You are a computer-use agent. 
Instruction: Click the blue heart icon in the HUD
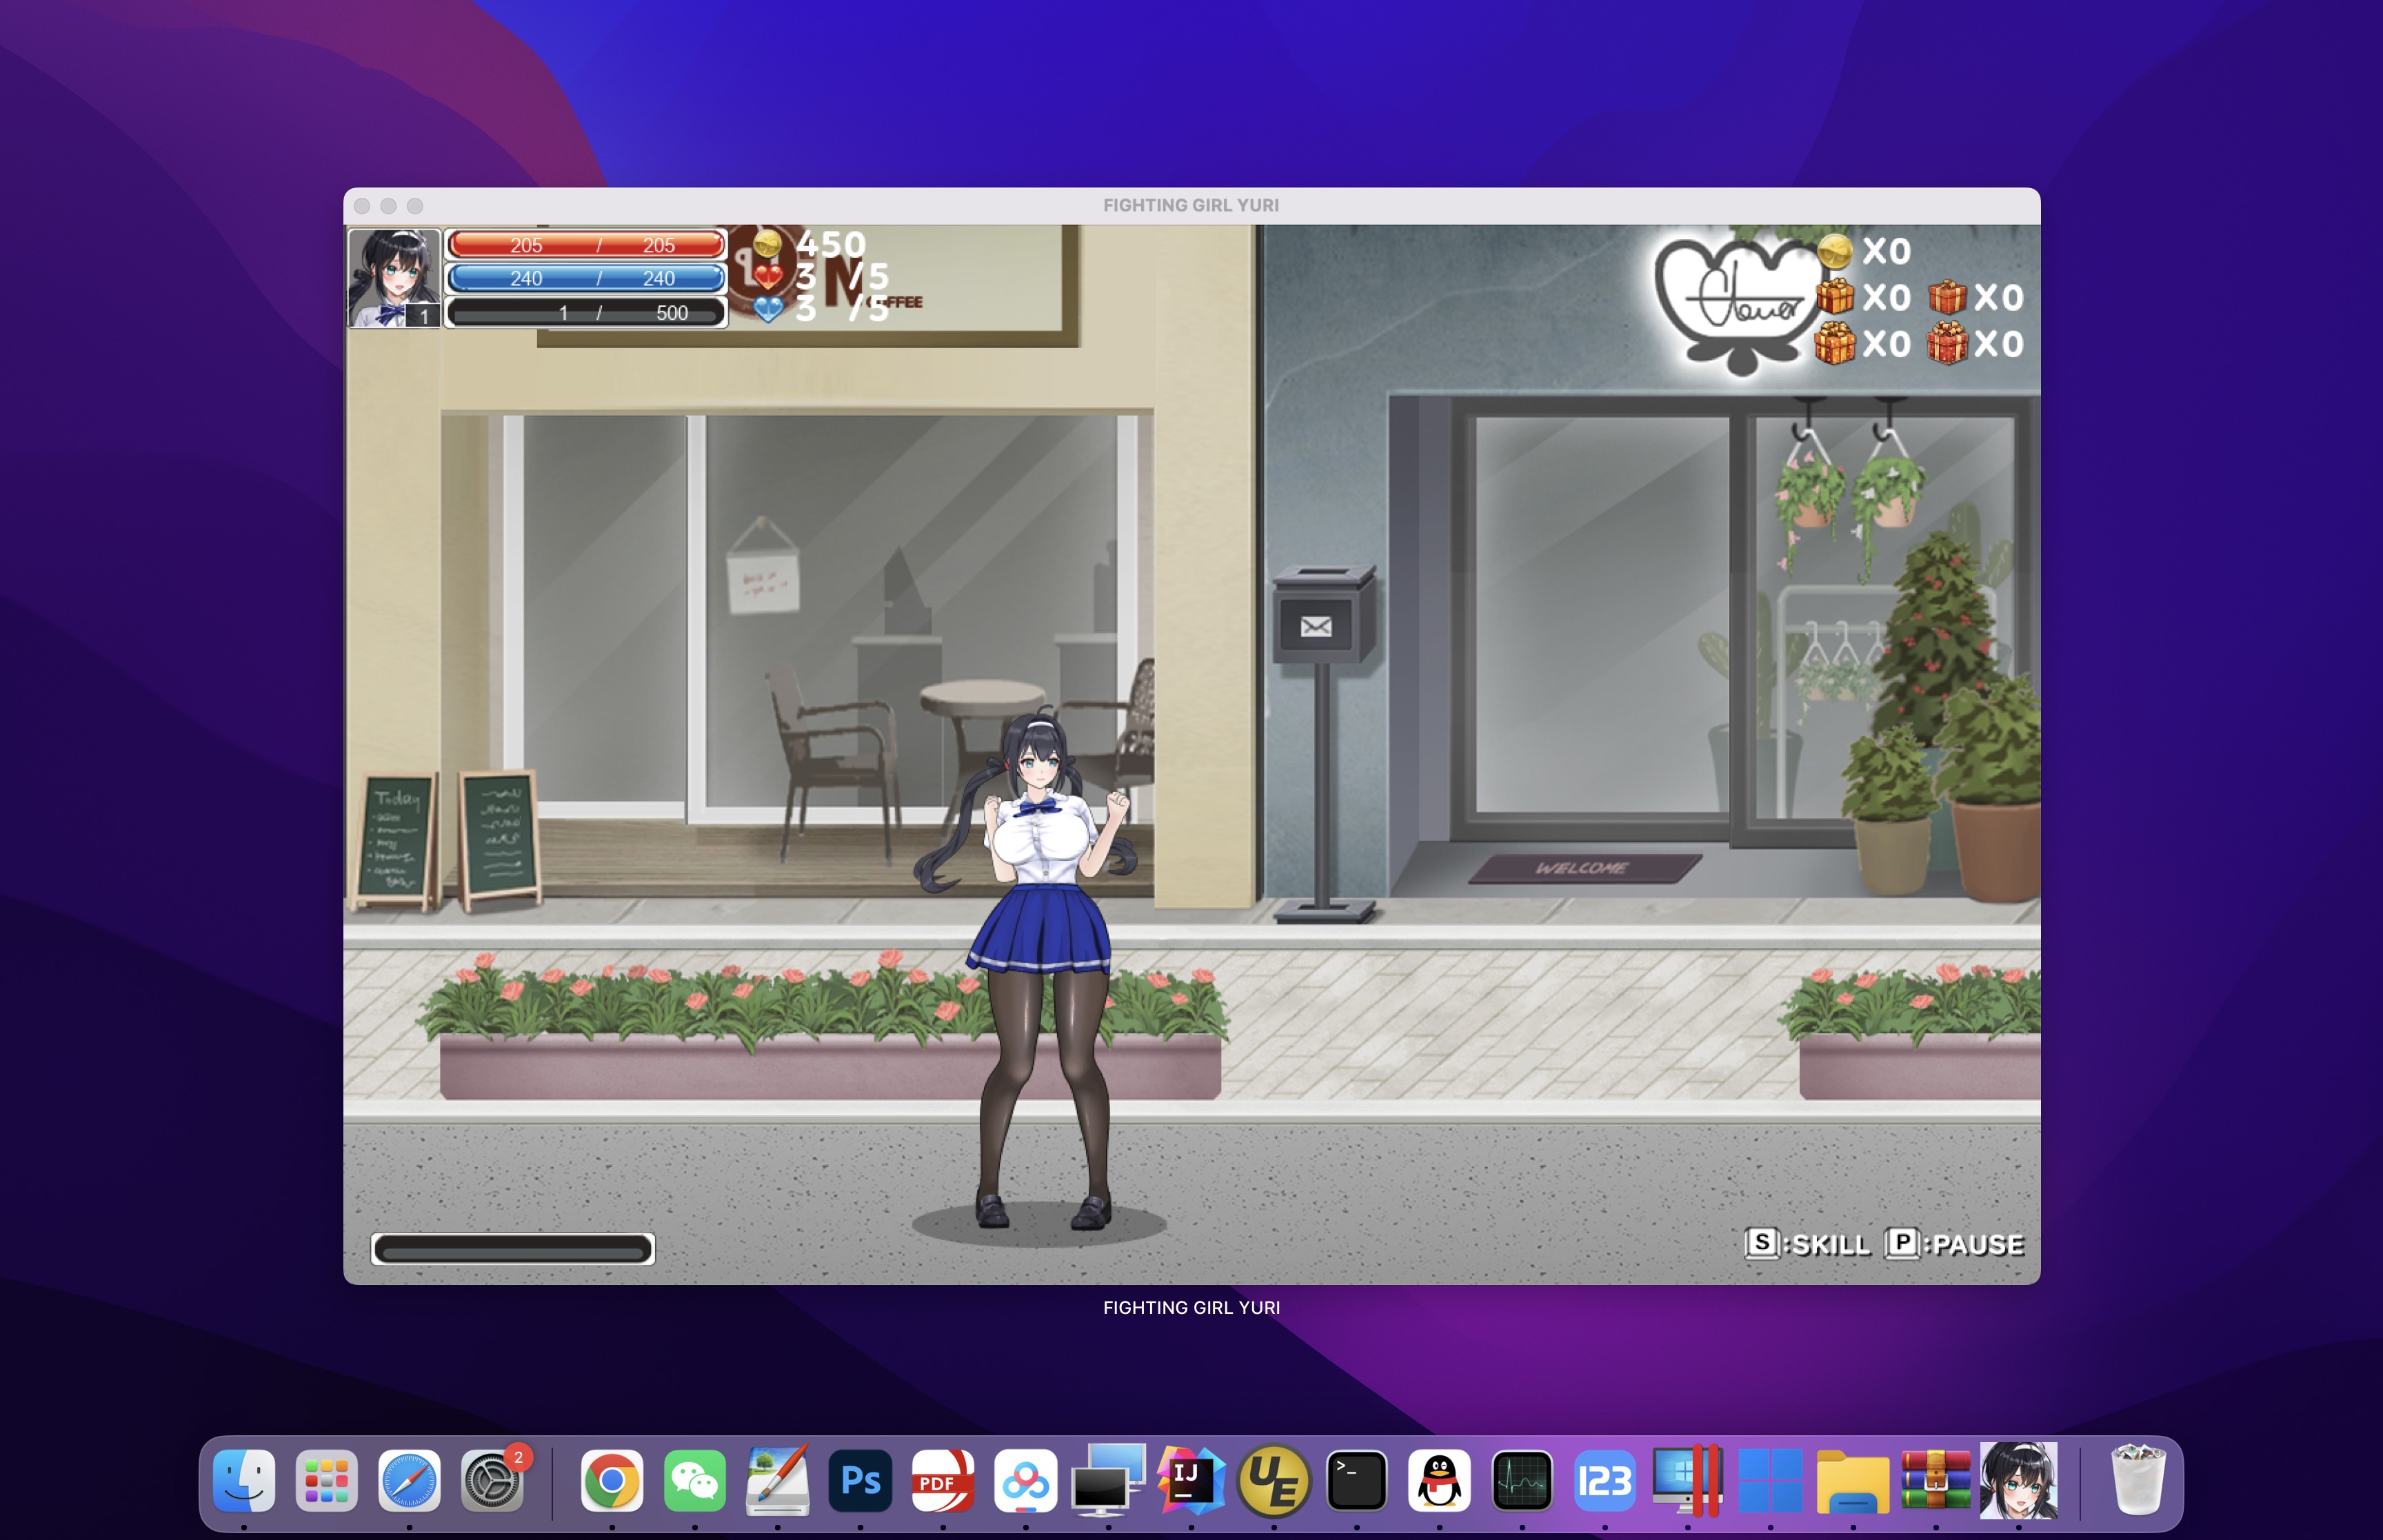pos(767,308)
